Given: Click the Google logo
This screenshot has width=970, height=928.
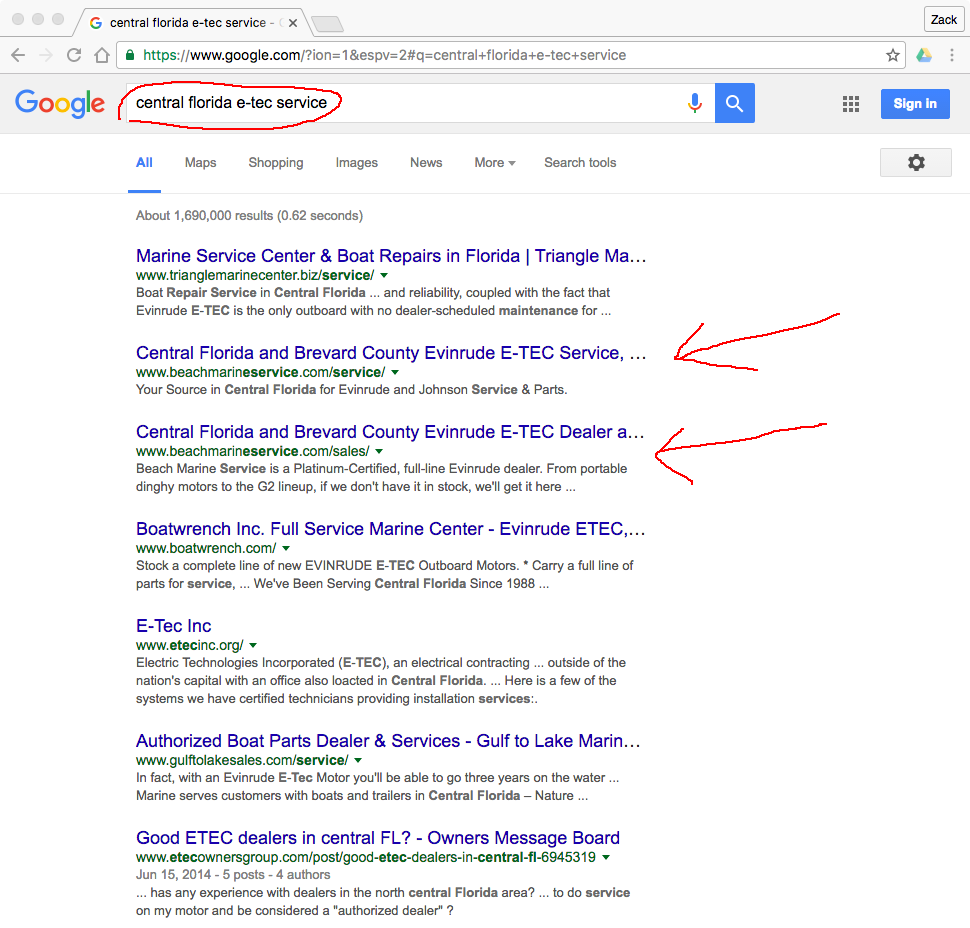Looking at the screenshot, I should coord(60,103).
